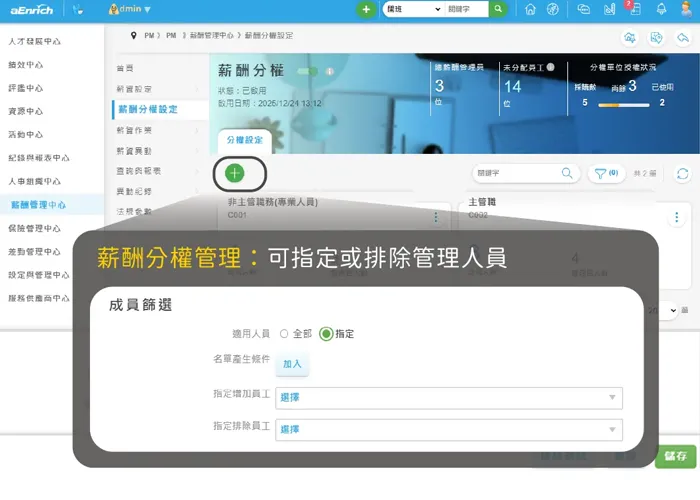Click info icon beside 薪酬分權 toggle
Image resolution: width=700 pixels, height=500 pixels.
[x=330, y=71]
